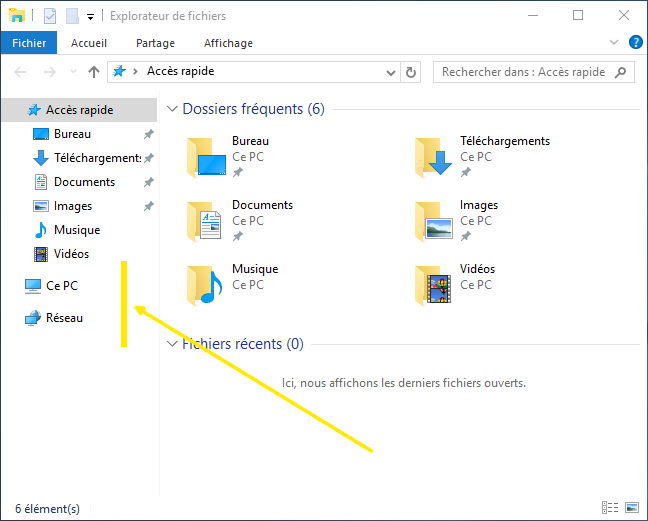Click the Quick Access Toolbar properties icon

coord(50,16)
